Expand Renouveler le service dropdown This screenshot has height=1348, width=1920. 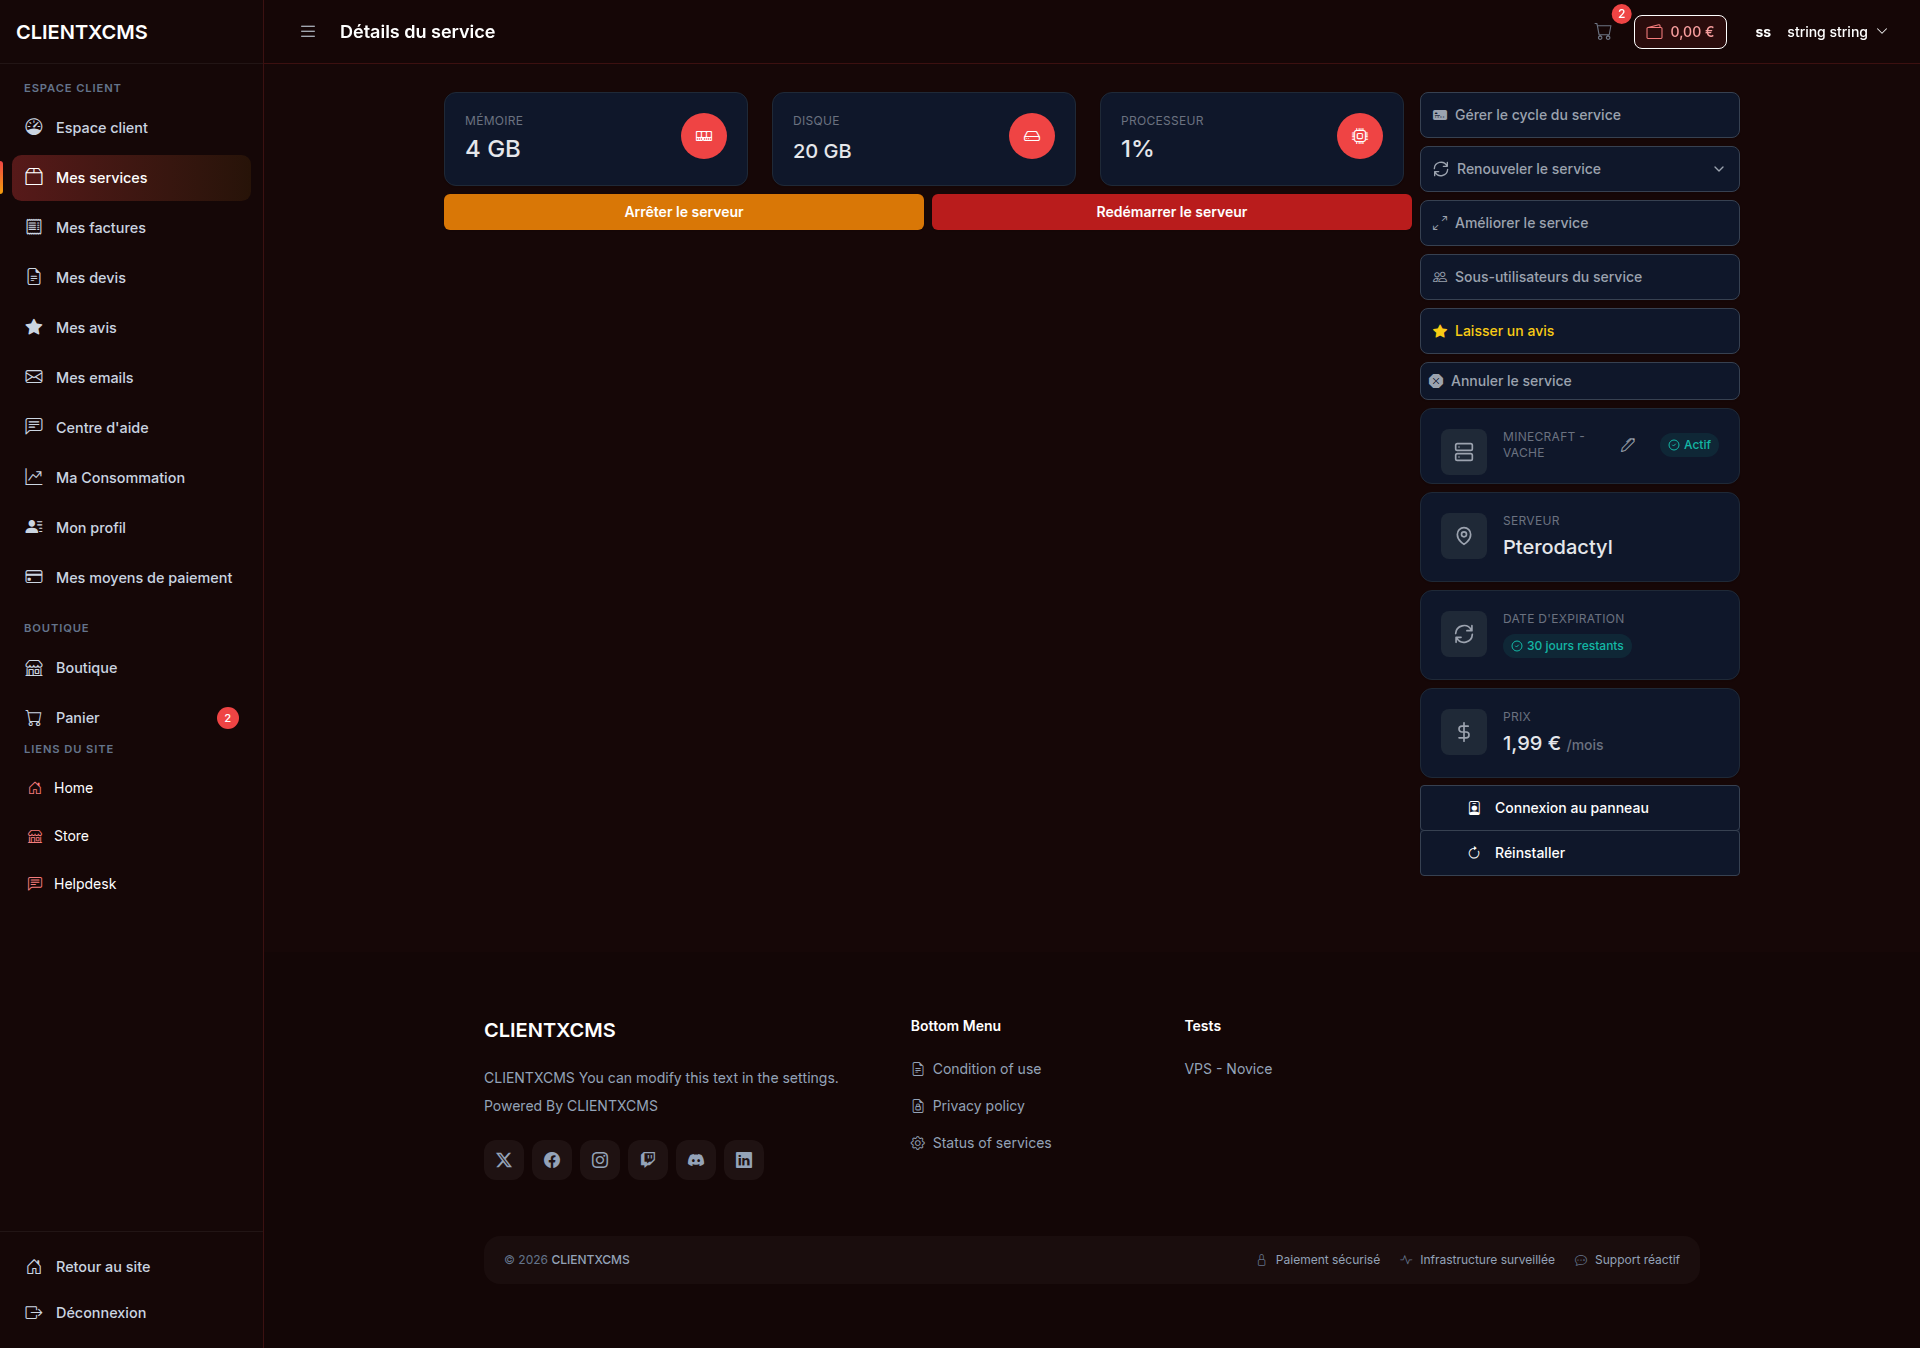[x=1579, y=169]
